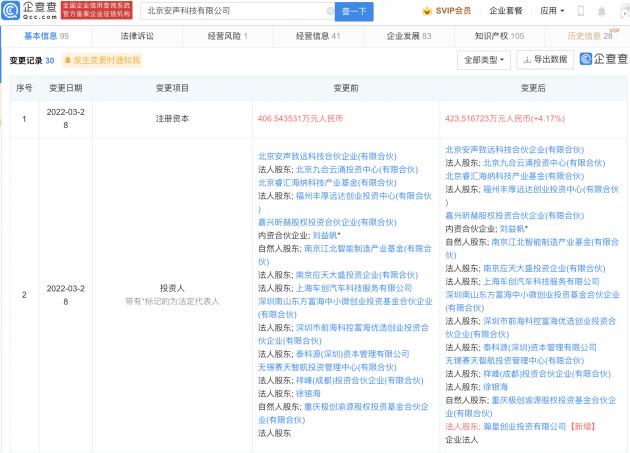Switch to 基本信息 tab
Viewport: 630px width, 453px height.
(46, 36)
